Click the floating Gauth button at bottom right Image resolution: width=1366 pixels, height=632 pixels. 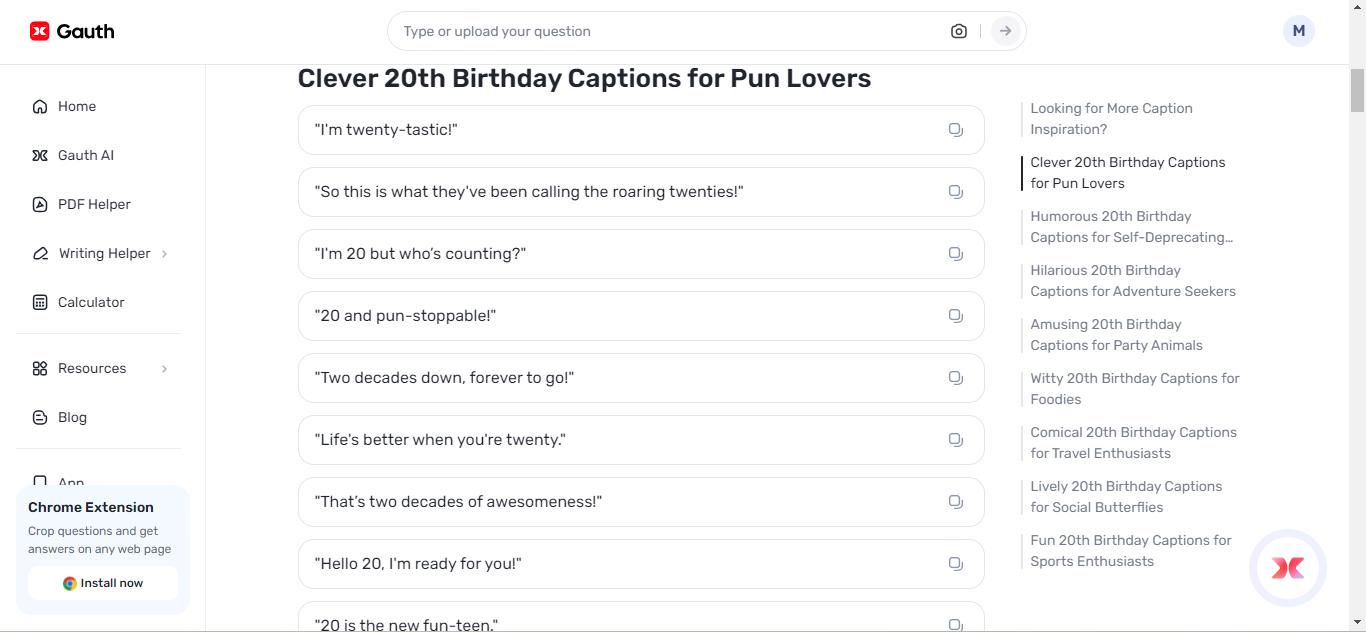point(1288,568)
